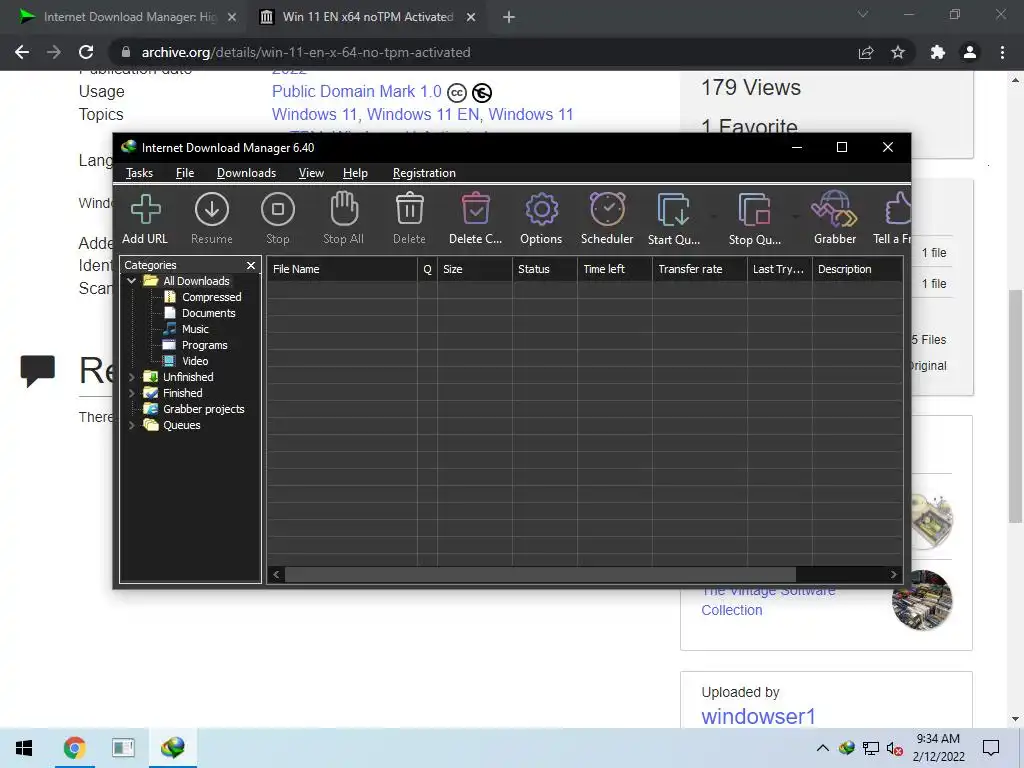
Task: Expand the Finished tree node
Action: pyautogui.click(x=132, y=393)
